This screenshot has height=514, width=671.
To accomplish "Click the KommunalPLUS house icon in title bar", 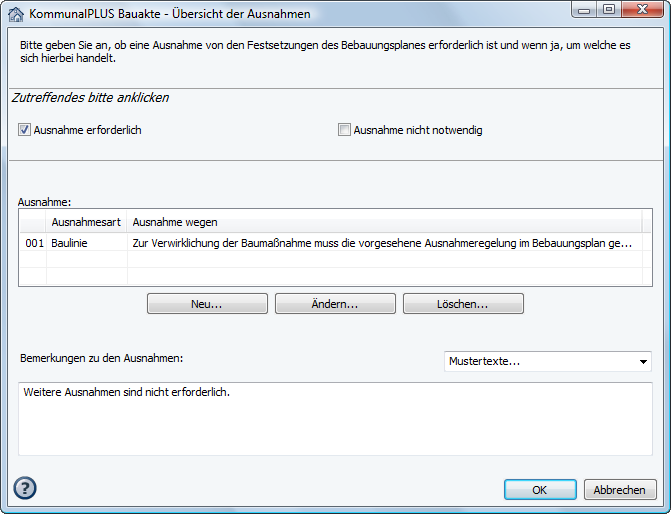I will (x=16, y=14).
